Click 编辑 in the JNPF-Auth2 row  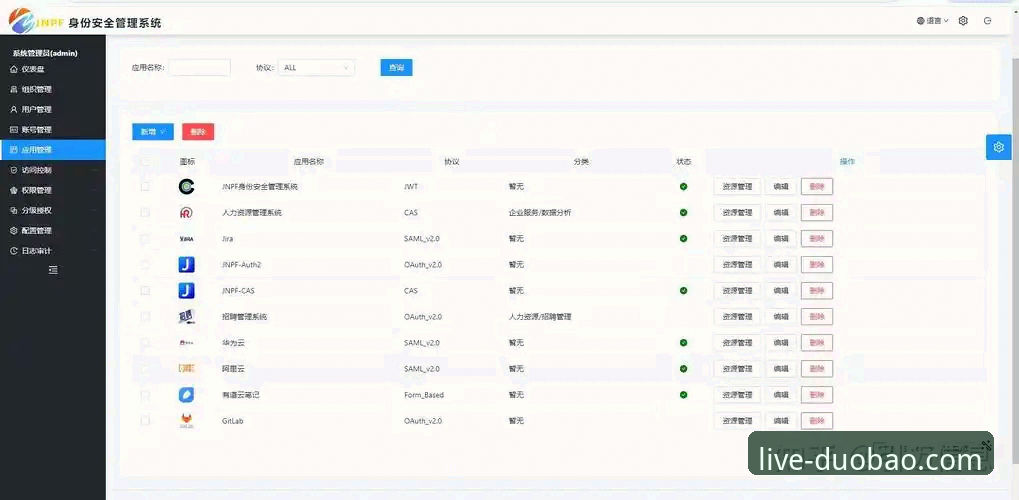coord(780,265)
